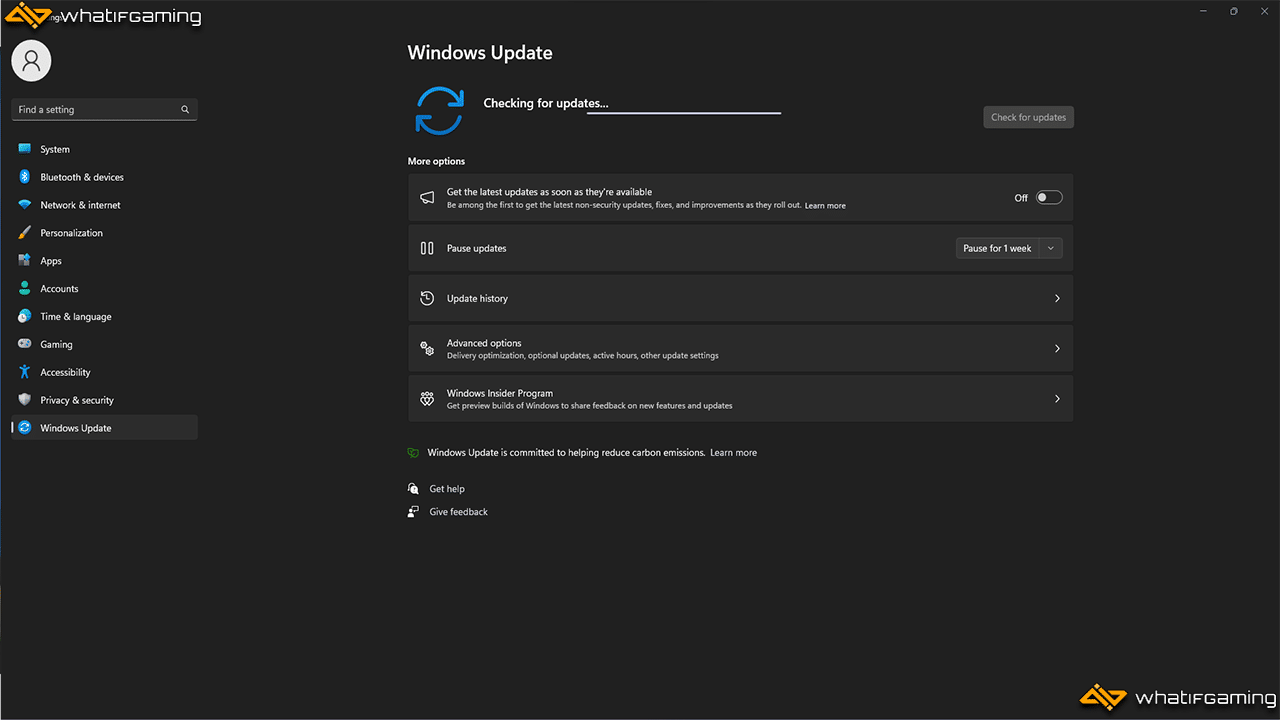Open the Advanced options row
Image resolution: width=1280 pixels, height=720 pixels.
click(740, 348)
